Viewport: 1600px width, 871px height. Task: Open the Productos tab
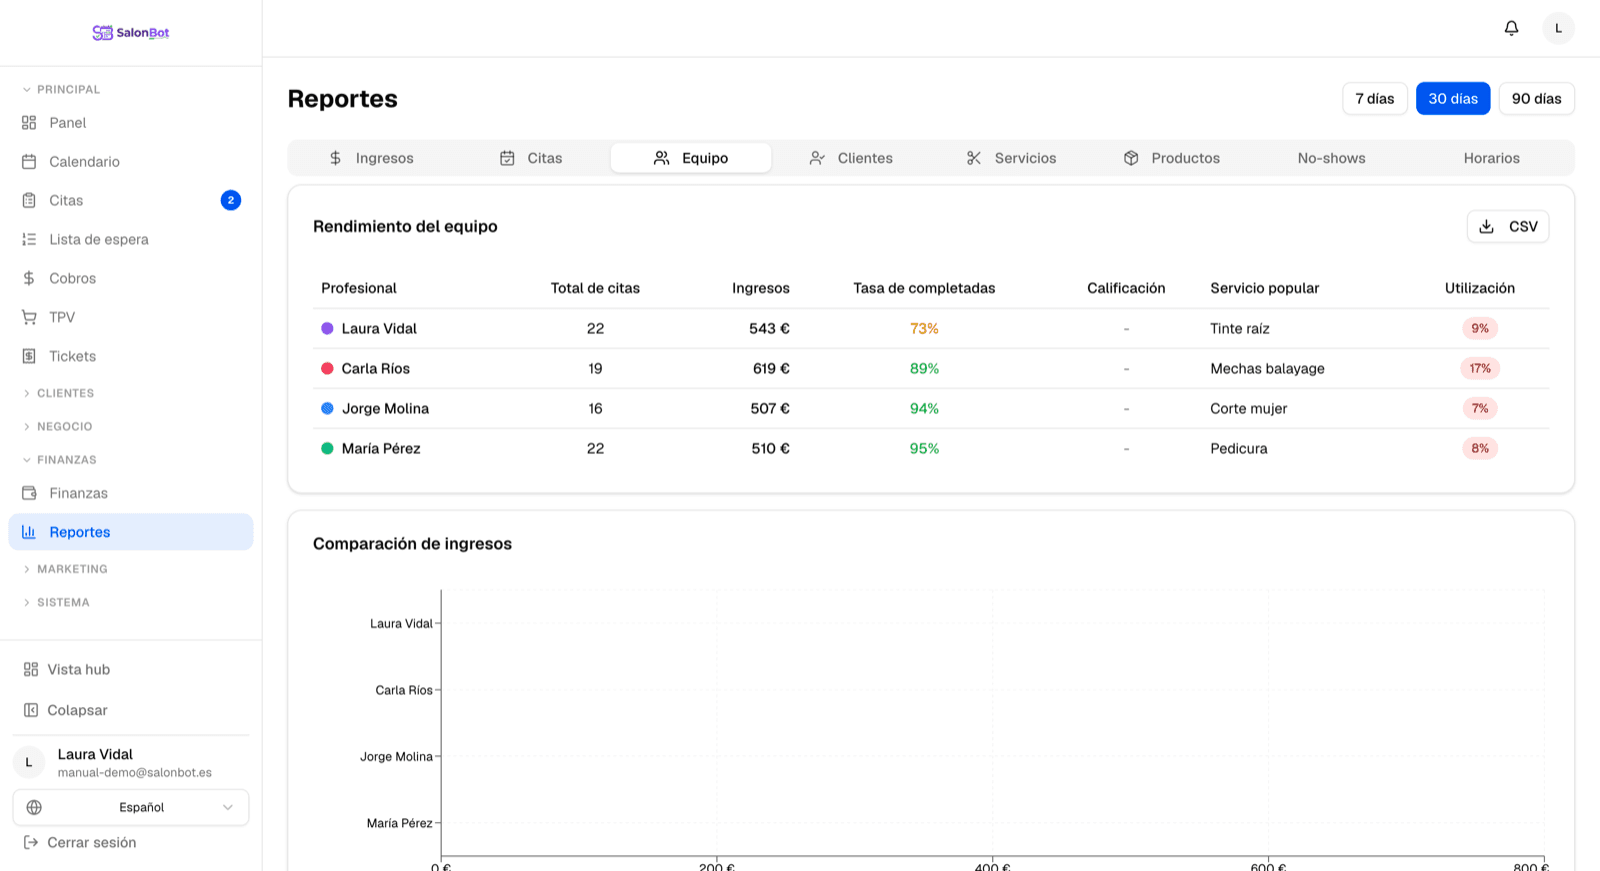tap(1171, 159)
